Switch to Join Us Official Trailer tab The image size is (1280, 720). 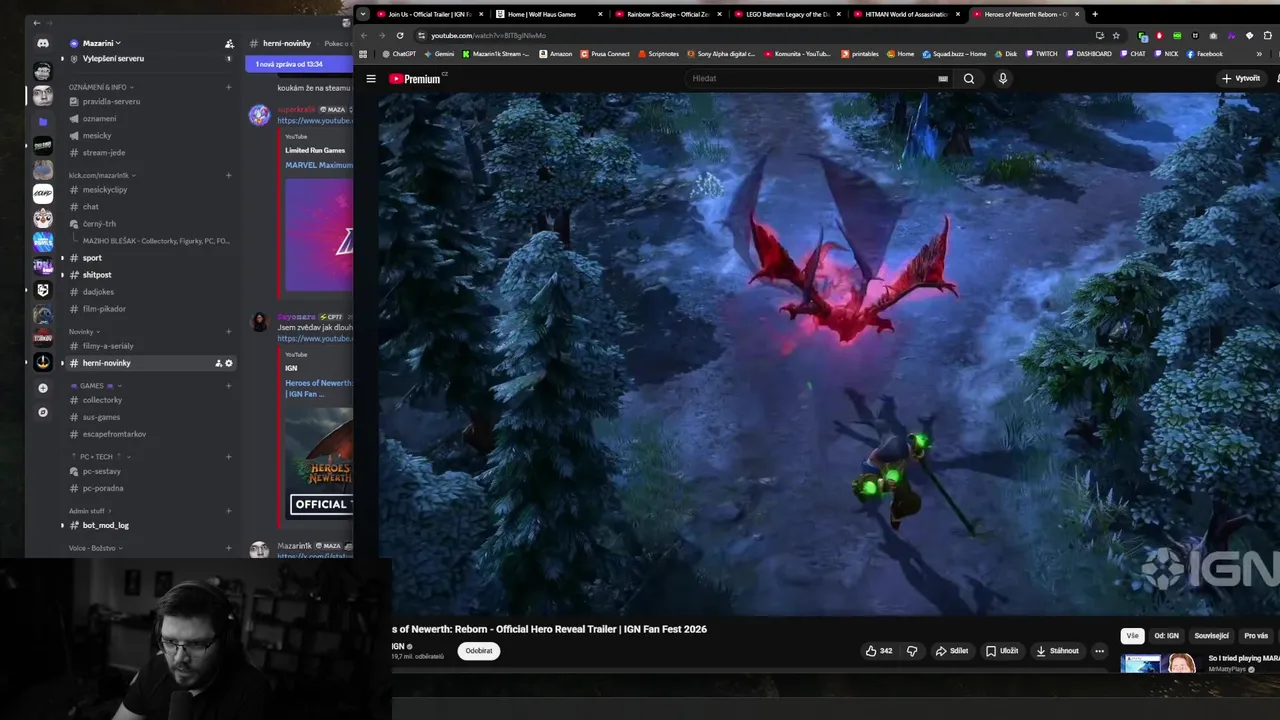[x=429, y=14]
